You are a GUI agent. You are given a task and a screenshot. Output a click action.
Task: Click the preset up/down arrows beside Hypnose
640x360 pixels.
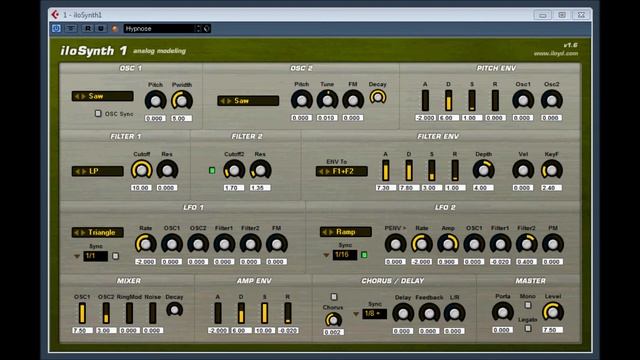point(198,29)
